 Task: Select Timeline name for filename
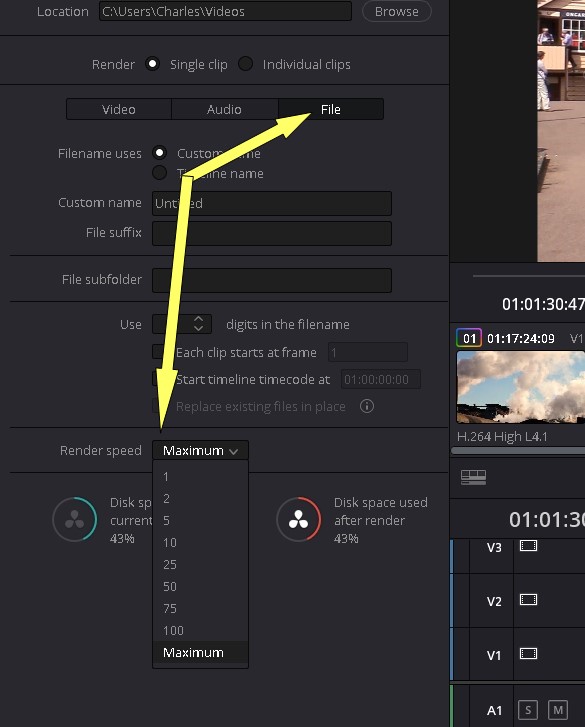tap(159, 173)
